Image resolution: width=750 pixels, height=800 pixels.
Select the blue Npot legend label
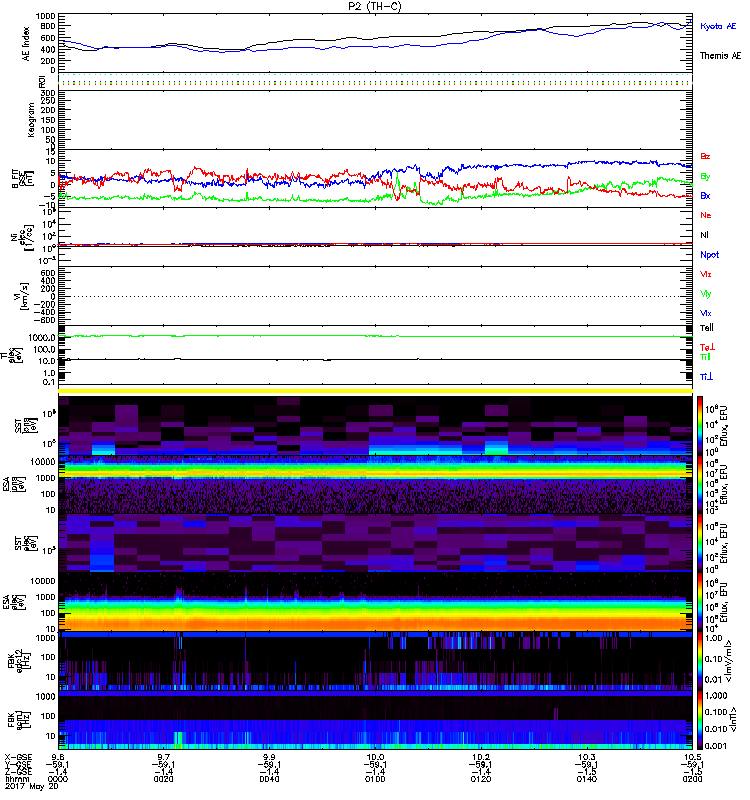(710, 255)
